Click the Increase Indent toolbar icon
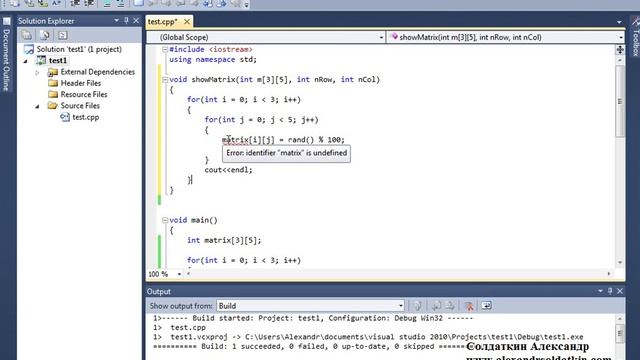The image size is (640, 360). (x=89, y=3)
